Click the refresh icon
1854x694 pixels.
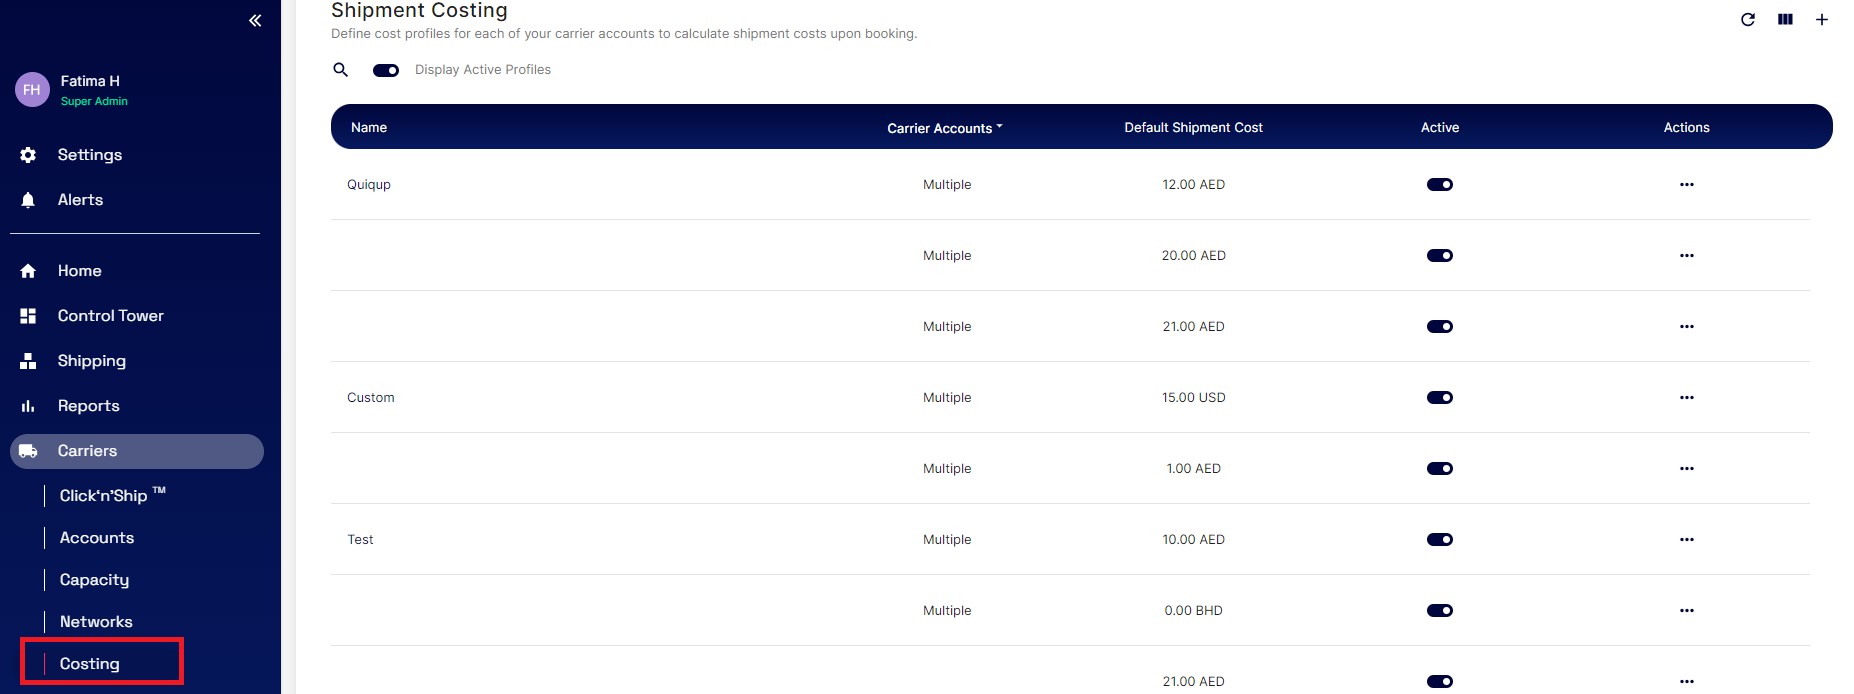click(1747, 20)
